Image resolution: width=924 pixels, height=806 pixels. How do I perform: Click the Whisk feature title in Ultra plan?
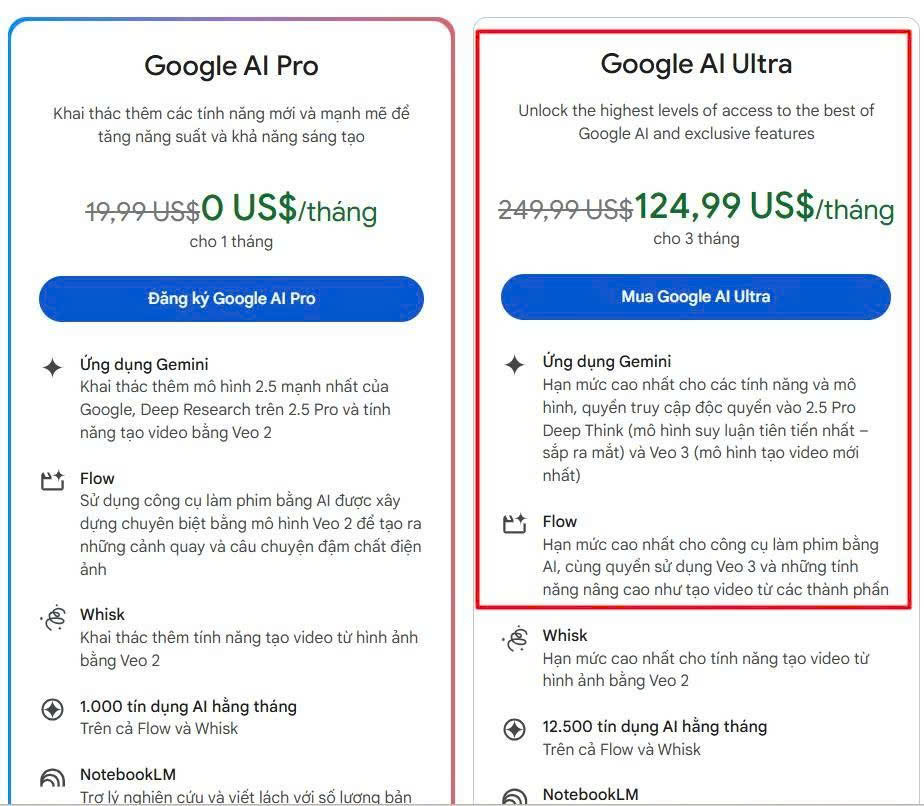click(565, 635)
